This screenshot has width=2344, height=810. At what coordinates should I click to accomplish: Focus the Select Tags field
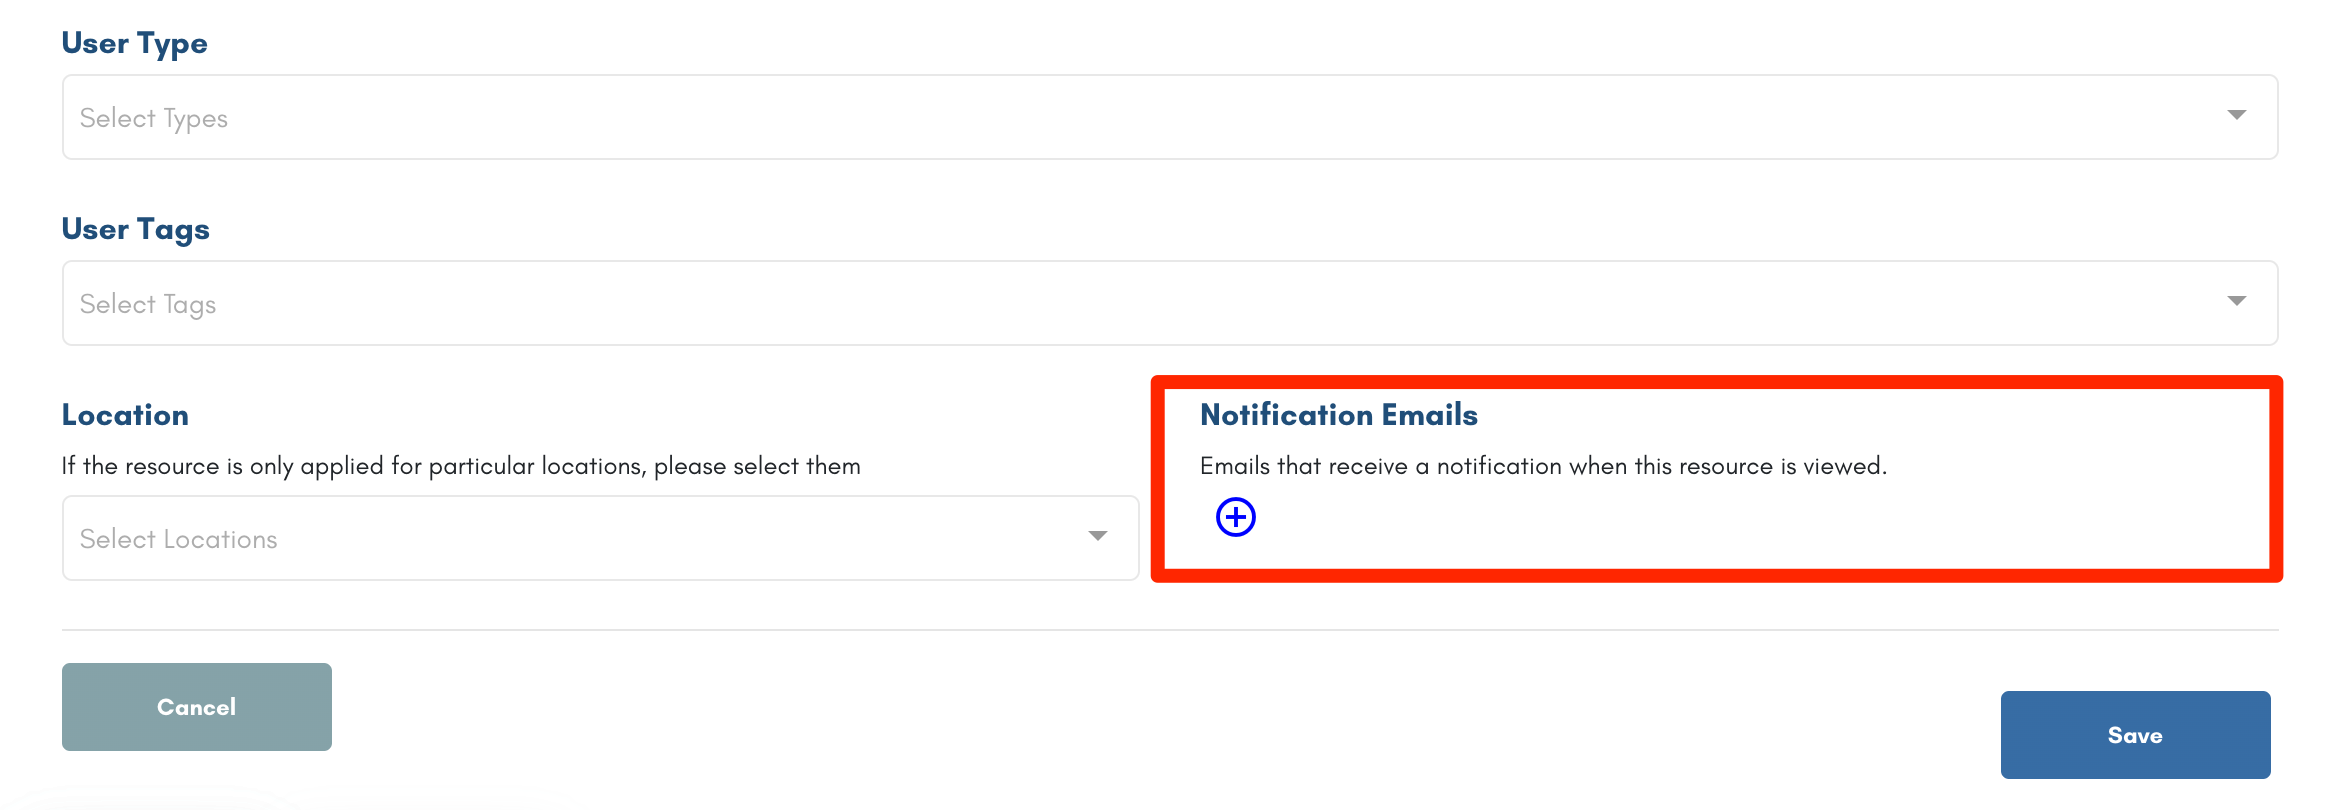pyautogui.click(x=1170, y=303)
